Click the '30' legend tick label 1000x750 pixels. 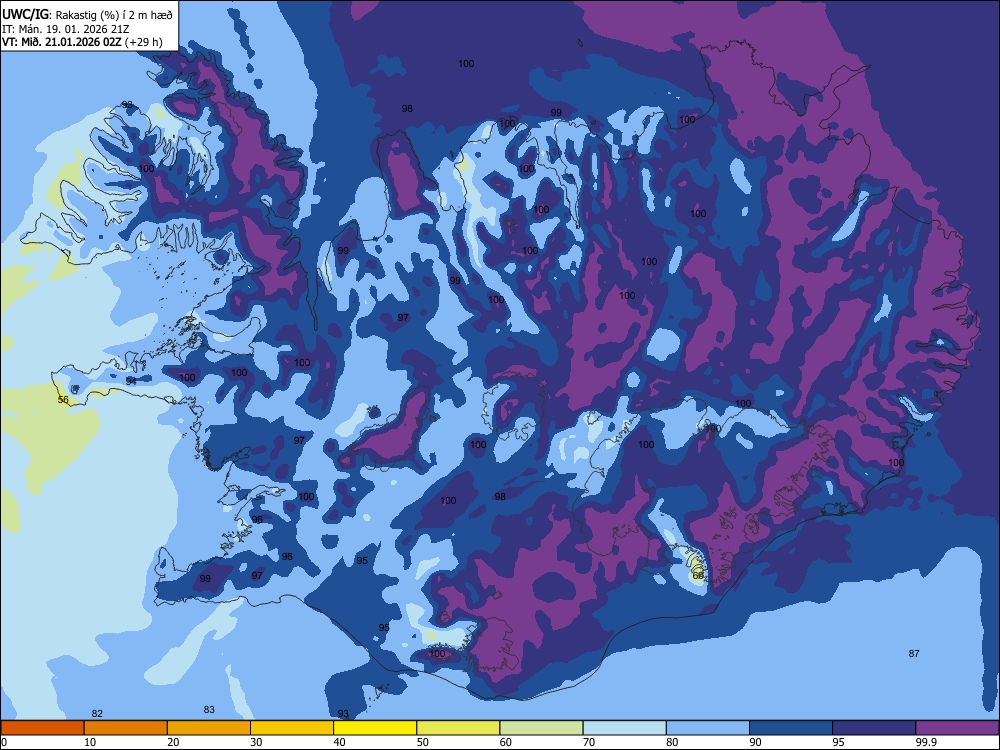tap(256, 742)
